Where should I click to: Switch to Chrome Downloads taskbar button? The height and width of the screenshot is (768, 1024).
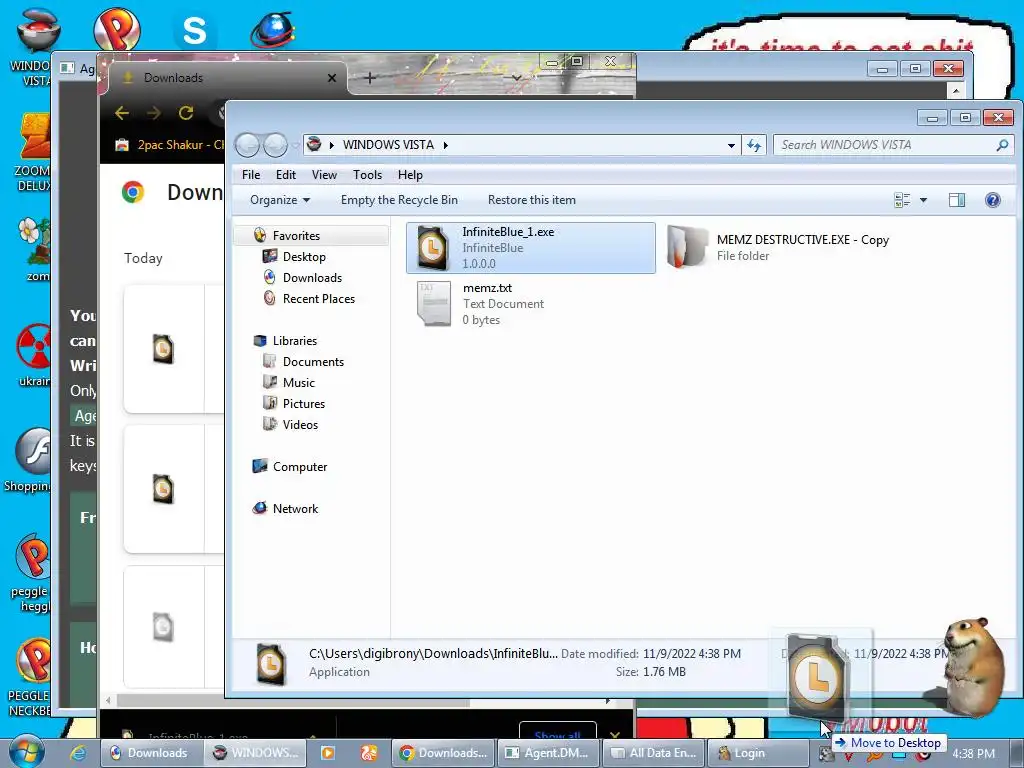tap(443, 753)
